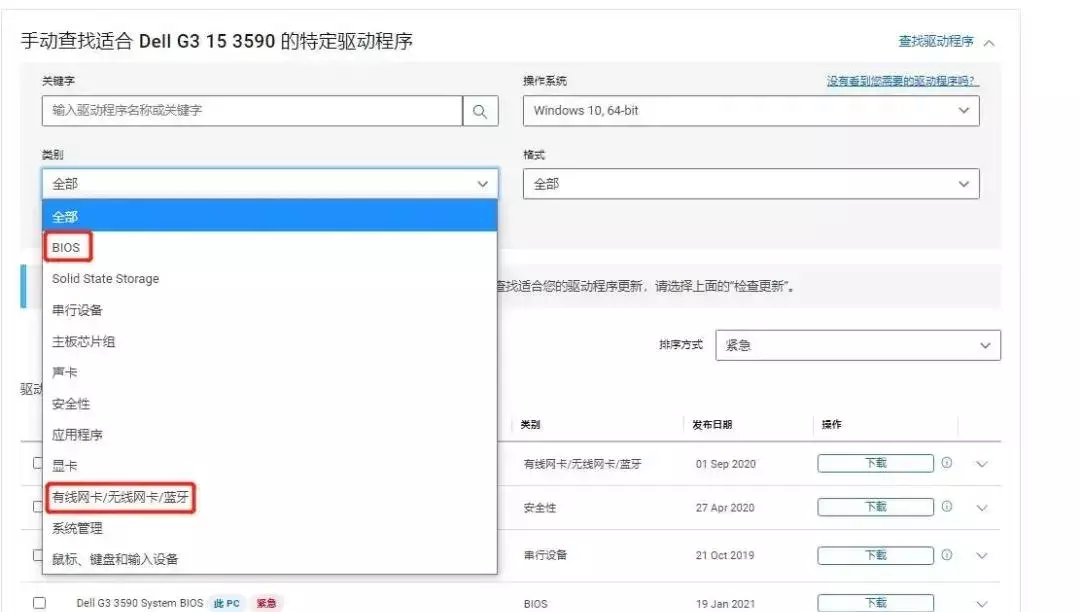Choose 鼠标、键盘和输入设备 in category list
This screenshot has height=612, width=1080.
(270, 559)
